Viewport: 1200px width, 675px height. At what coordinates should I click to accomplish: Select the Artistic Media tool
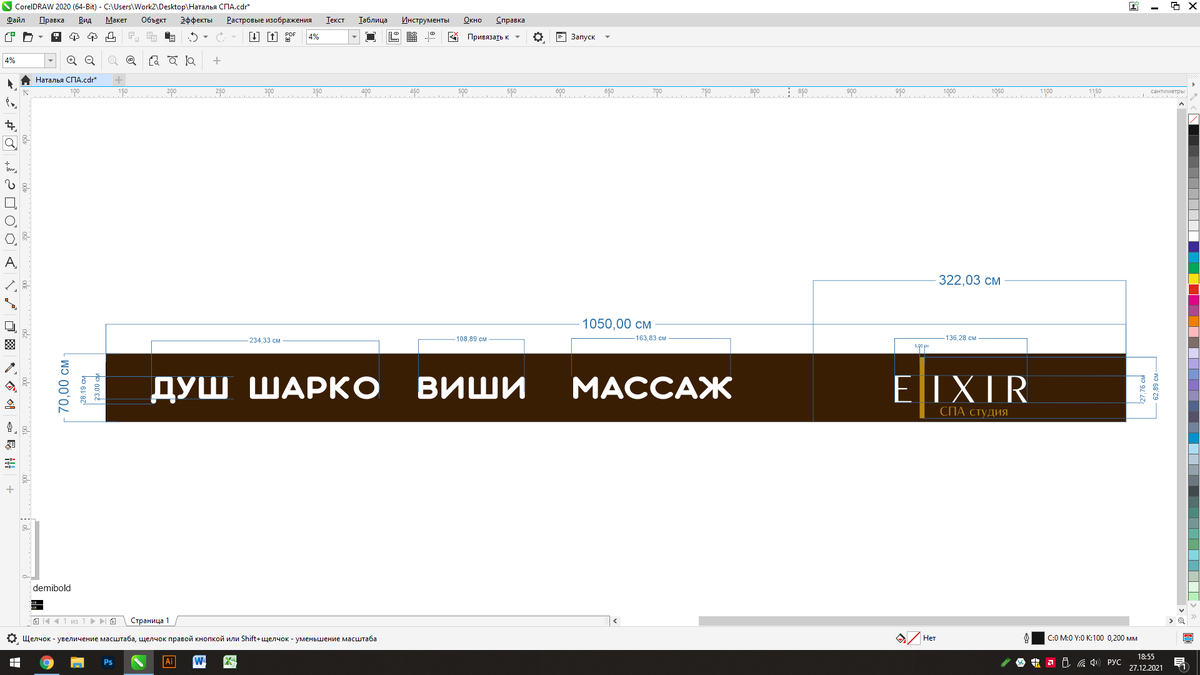click(10, 184)
